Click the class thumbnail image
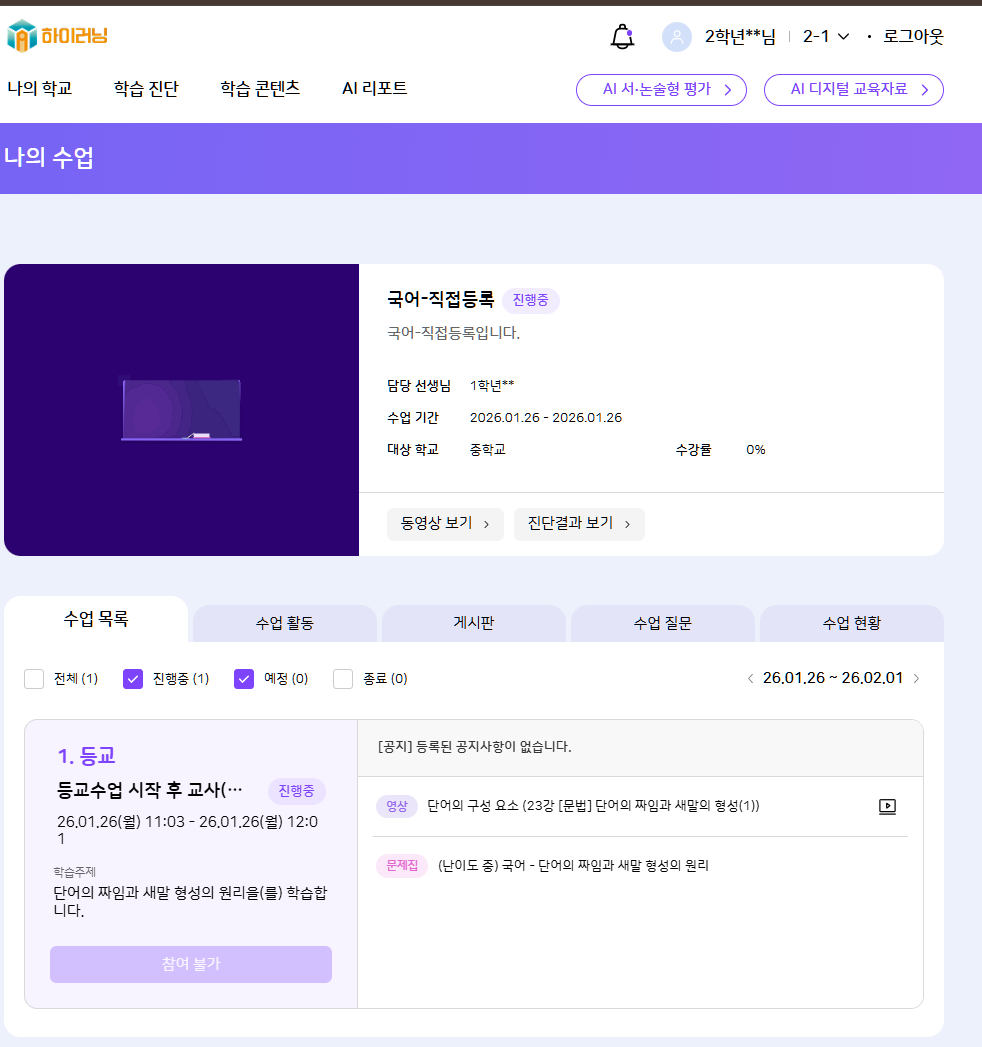 pos(181,410)
